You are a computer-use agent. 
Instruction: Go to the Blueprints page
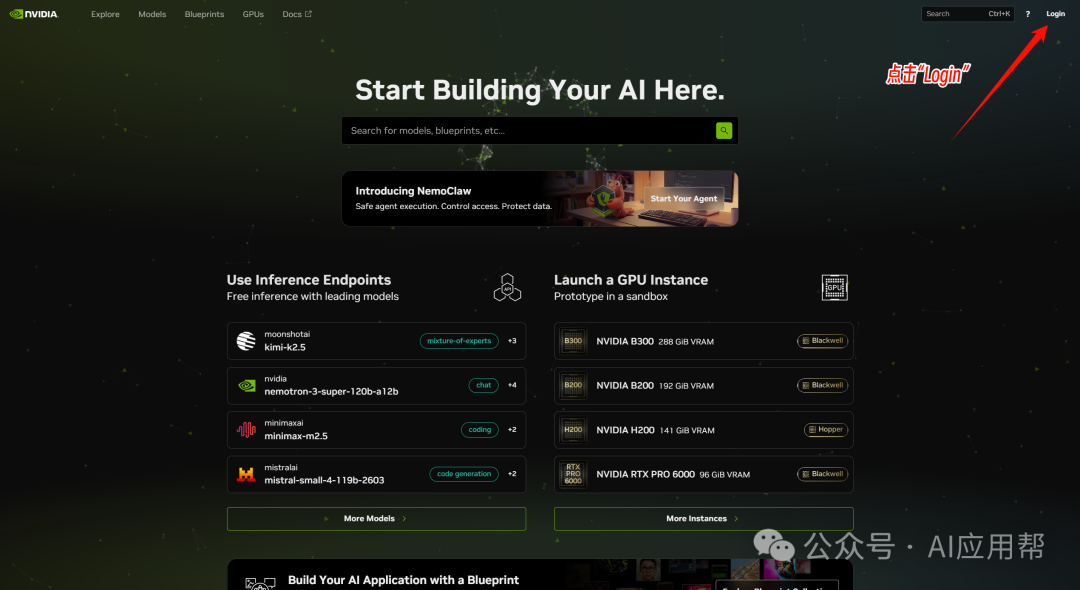click(205, 14)
